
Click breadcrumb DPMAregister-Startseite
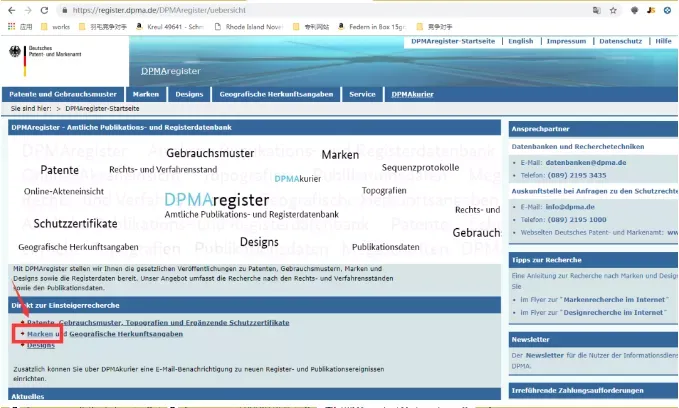[102, 109]
